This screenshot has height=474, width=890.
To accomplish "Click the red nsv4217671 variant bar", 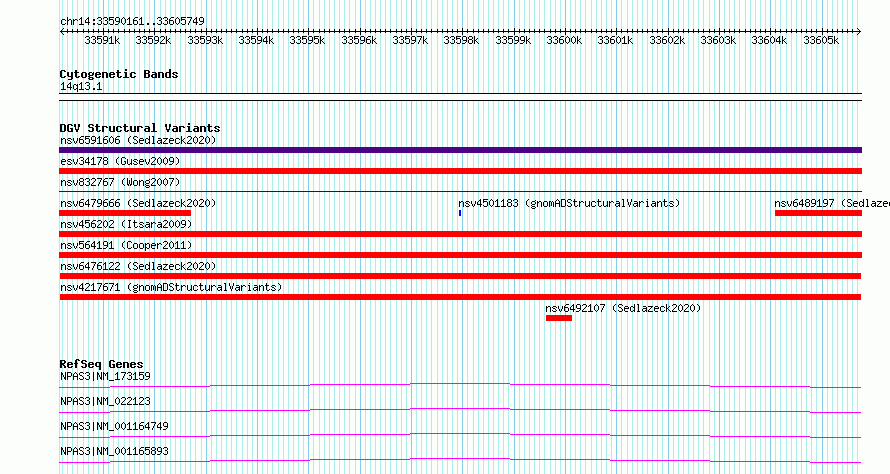I will (460, 297).
